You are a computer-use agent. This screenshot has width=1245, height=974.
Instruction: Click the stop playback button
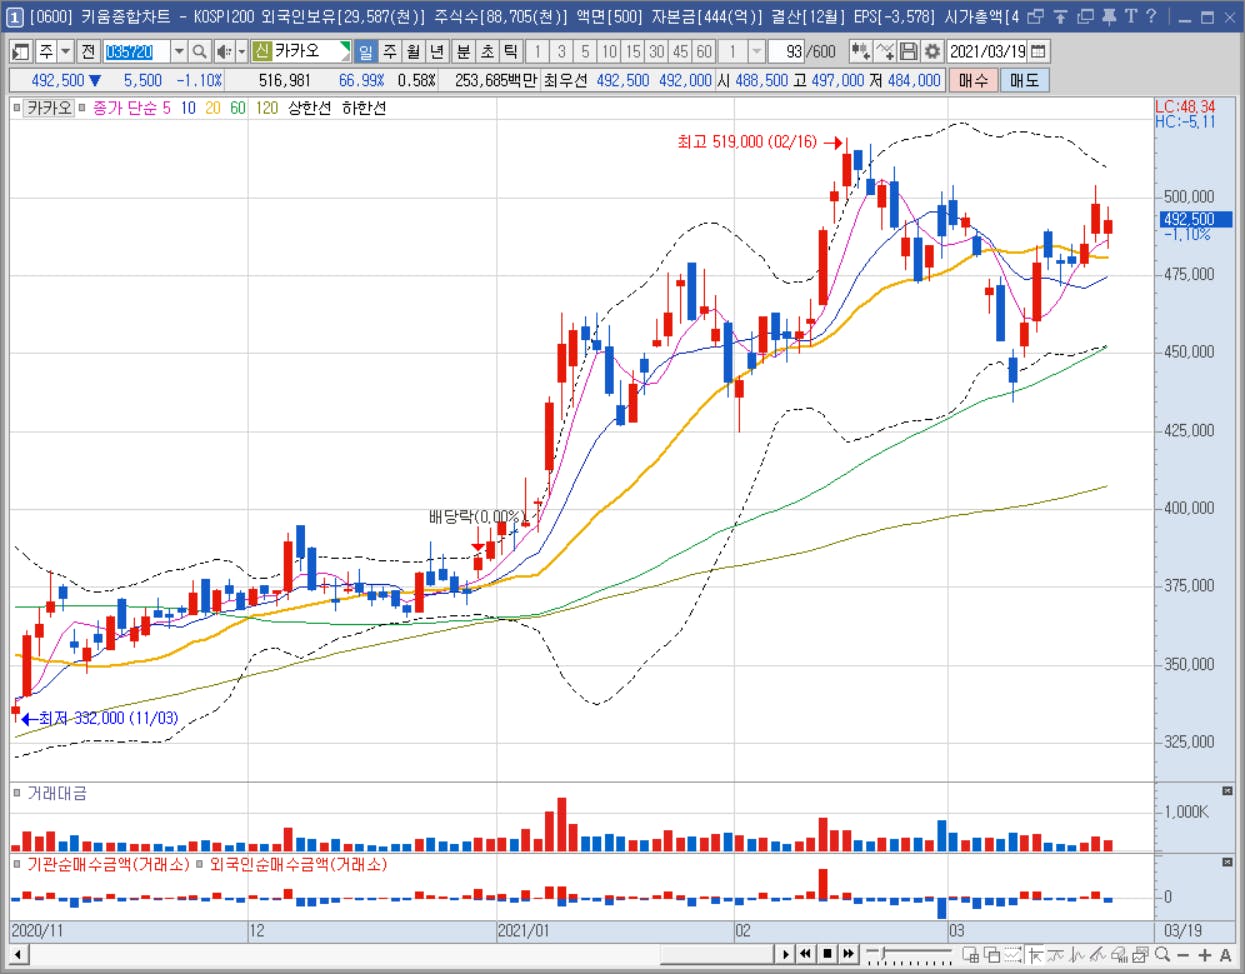[827, 954]
